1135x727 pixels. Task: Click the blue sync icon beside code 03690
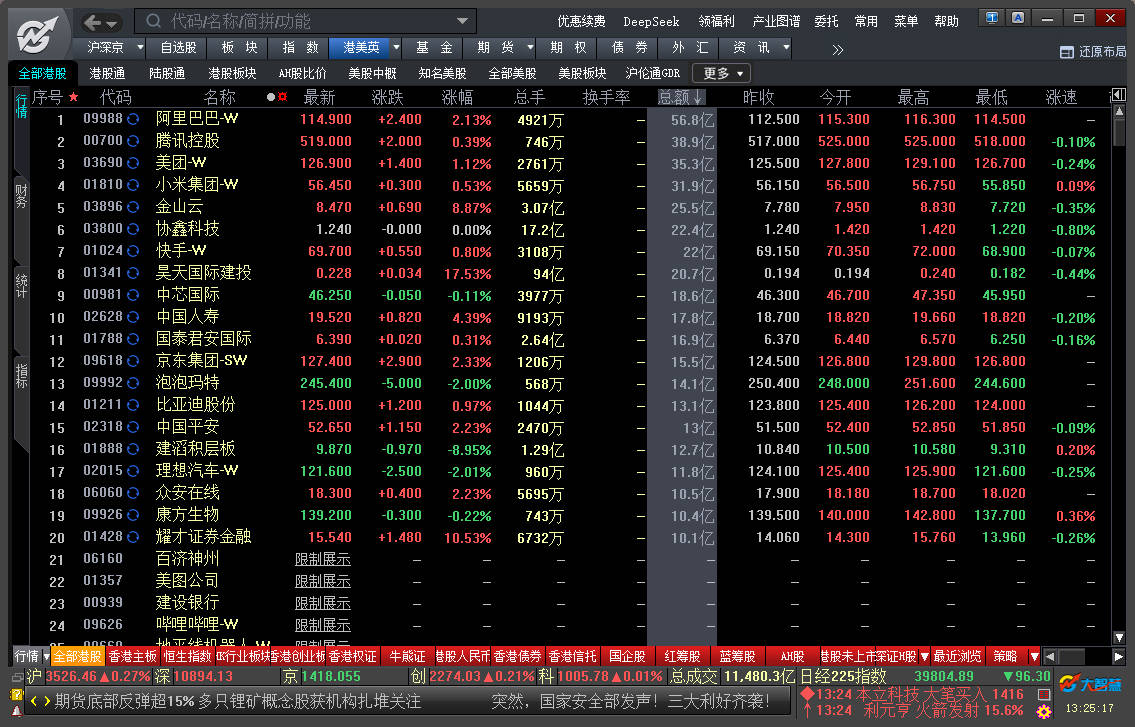(133, 163)
